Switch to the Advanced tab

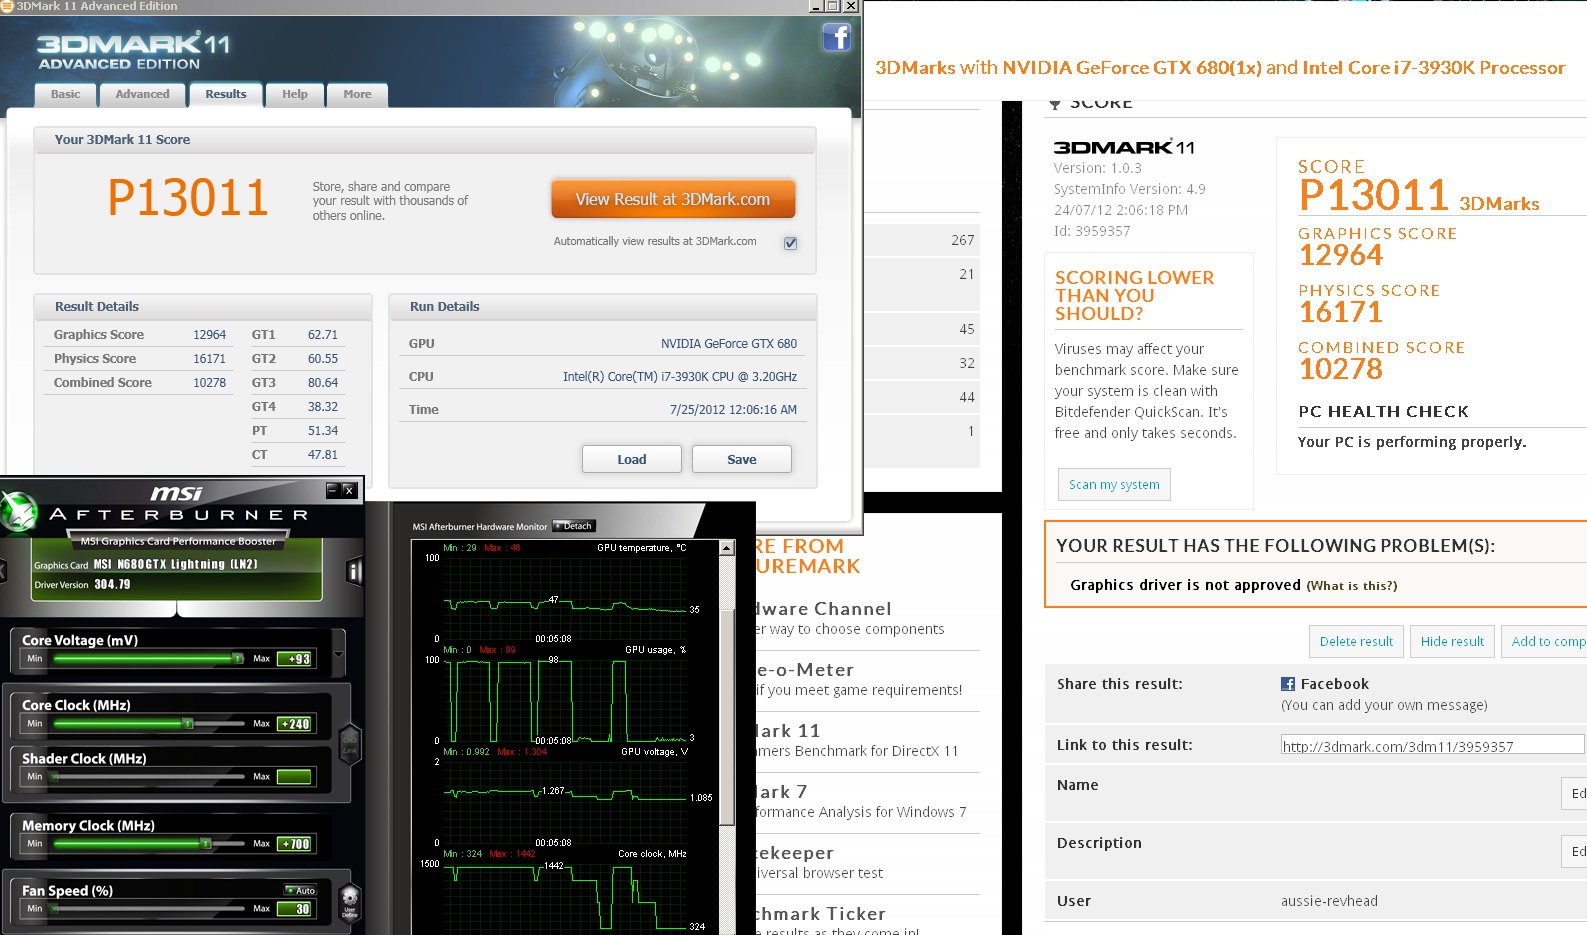coord(142,94)
